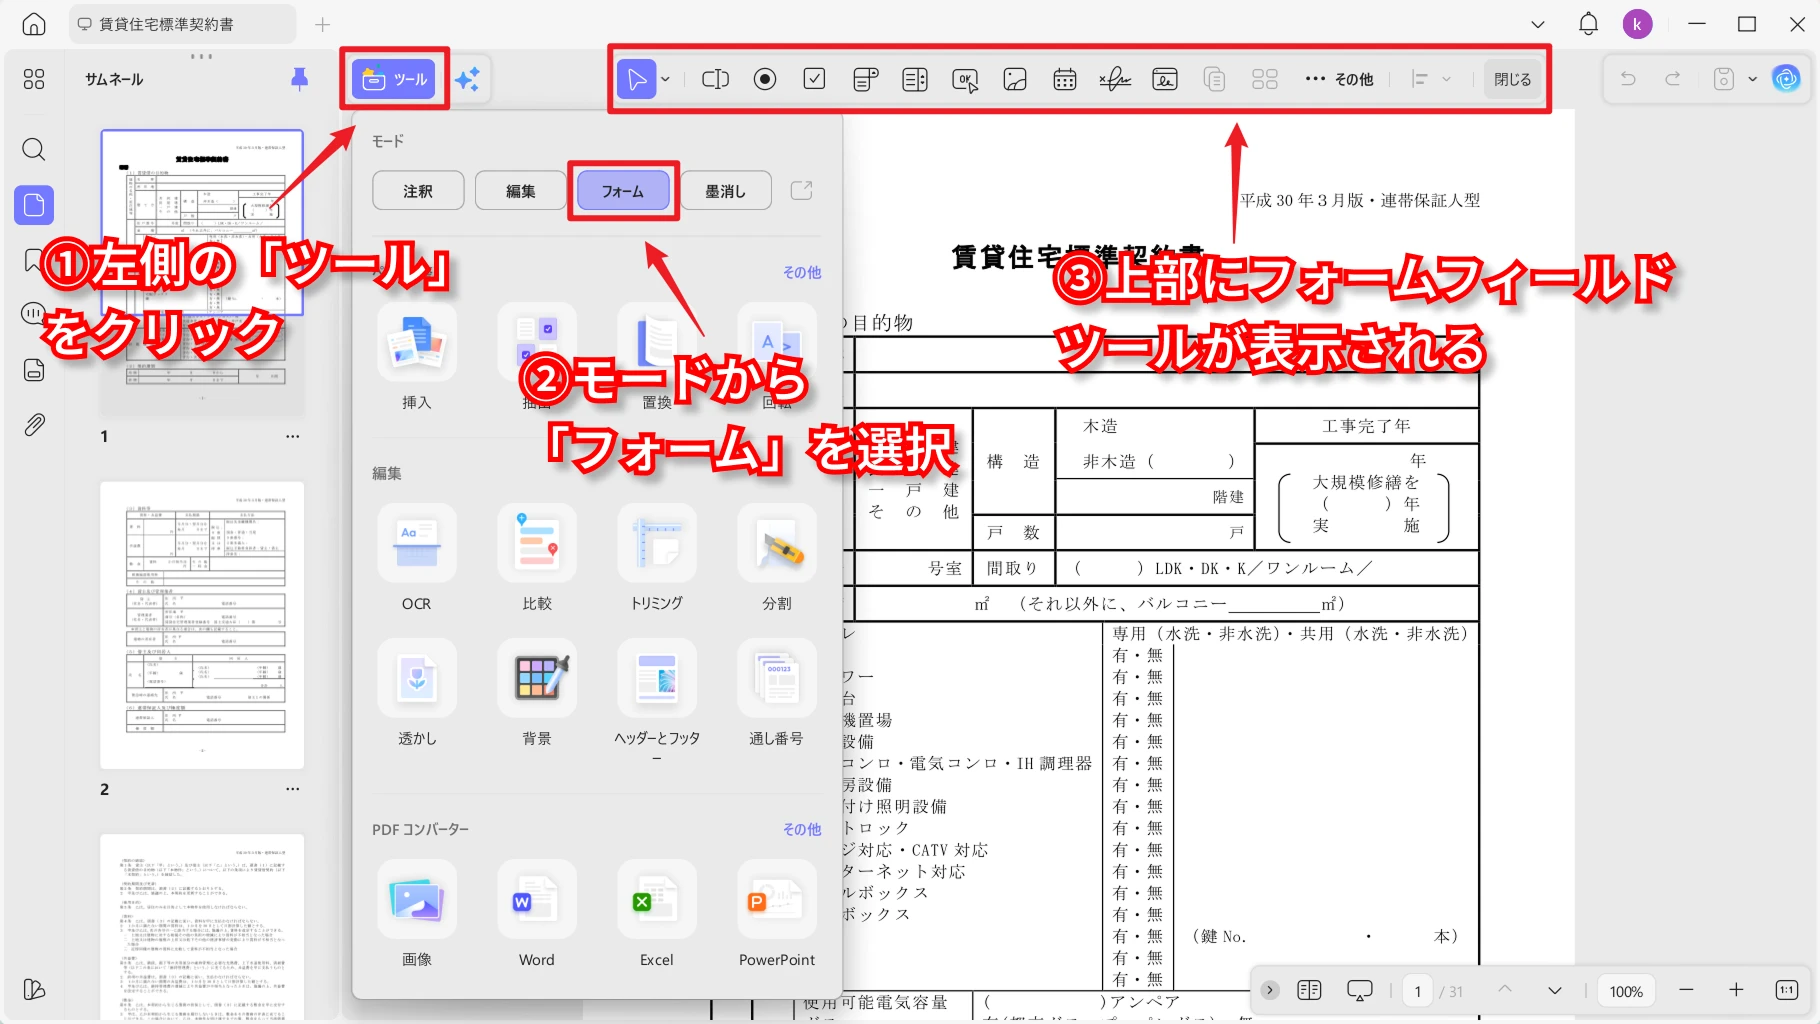The image size is (1820, 1024).
Task: Expand the selection tool dropdown arrow
Action: pyautogui.click(x=665, y=79)
